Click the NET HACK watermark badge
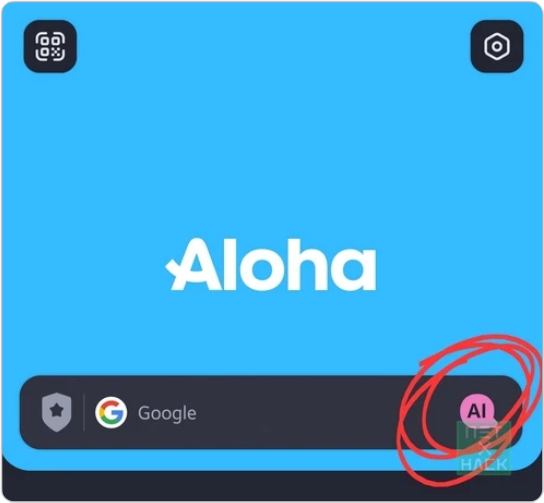Viewport: 544px width, 503px height. pos(484,448)
